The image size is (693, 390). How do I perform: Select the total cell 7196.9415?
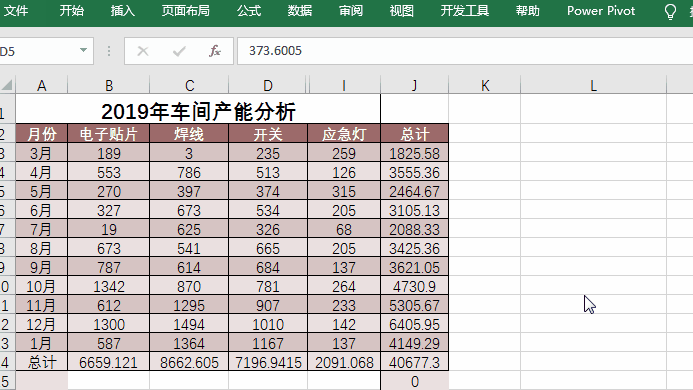point(268,362)
